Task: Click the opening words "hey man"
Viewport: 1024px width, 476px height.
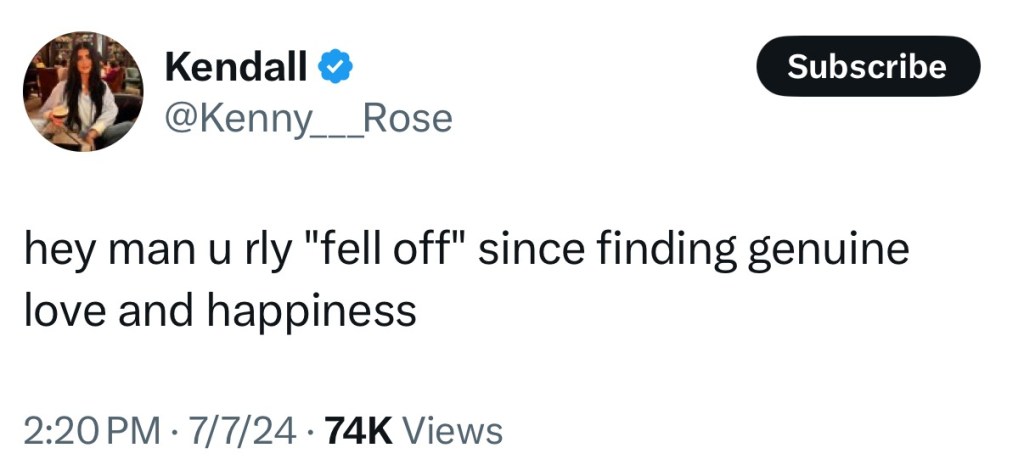Action: [x=94, y=249]
